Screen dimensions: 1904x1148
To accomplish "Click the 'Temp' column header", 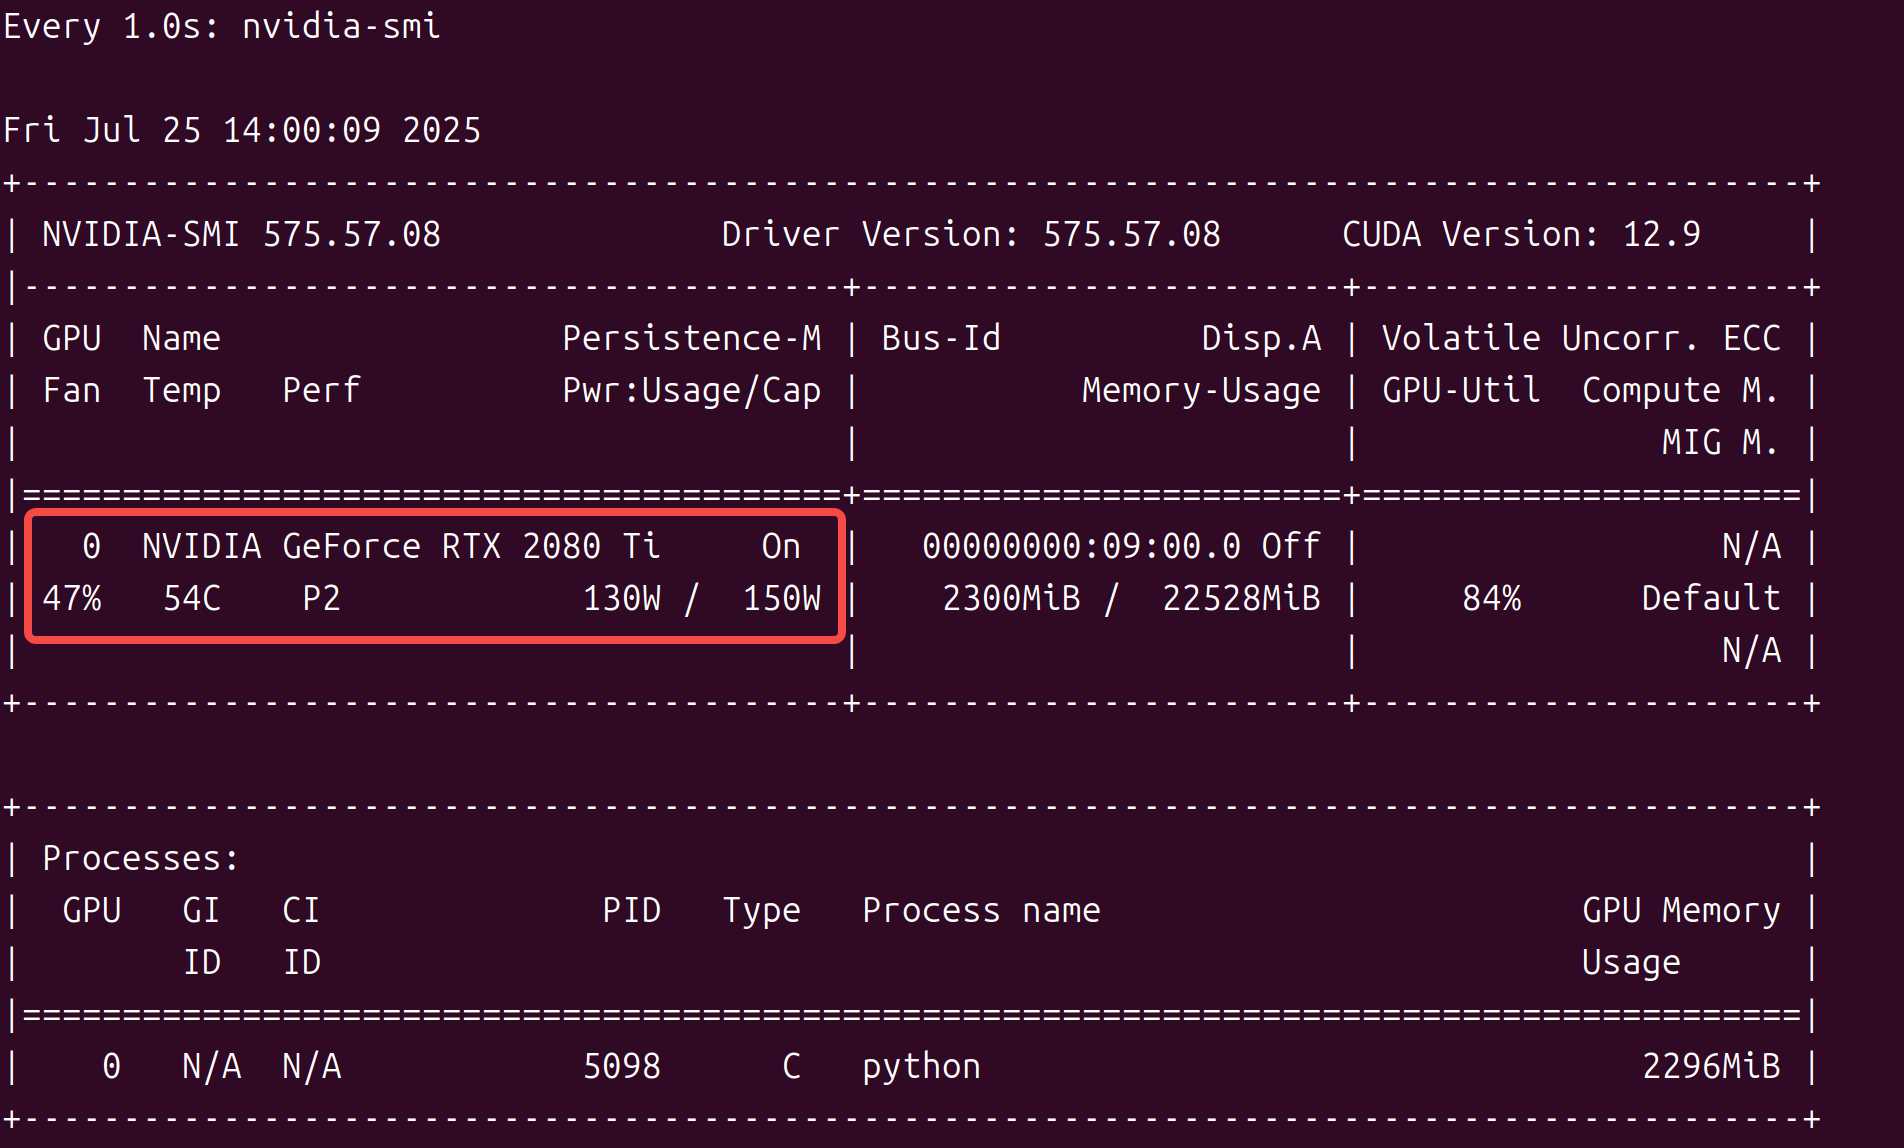I will coord(181,390).
